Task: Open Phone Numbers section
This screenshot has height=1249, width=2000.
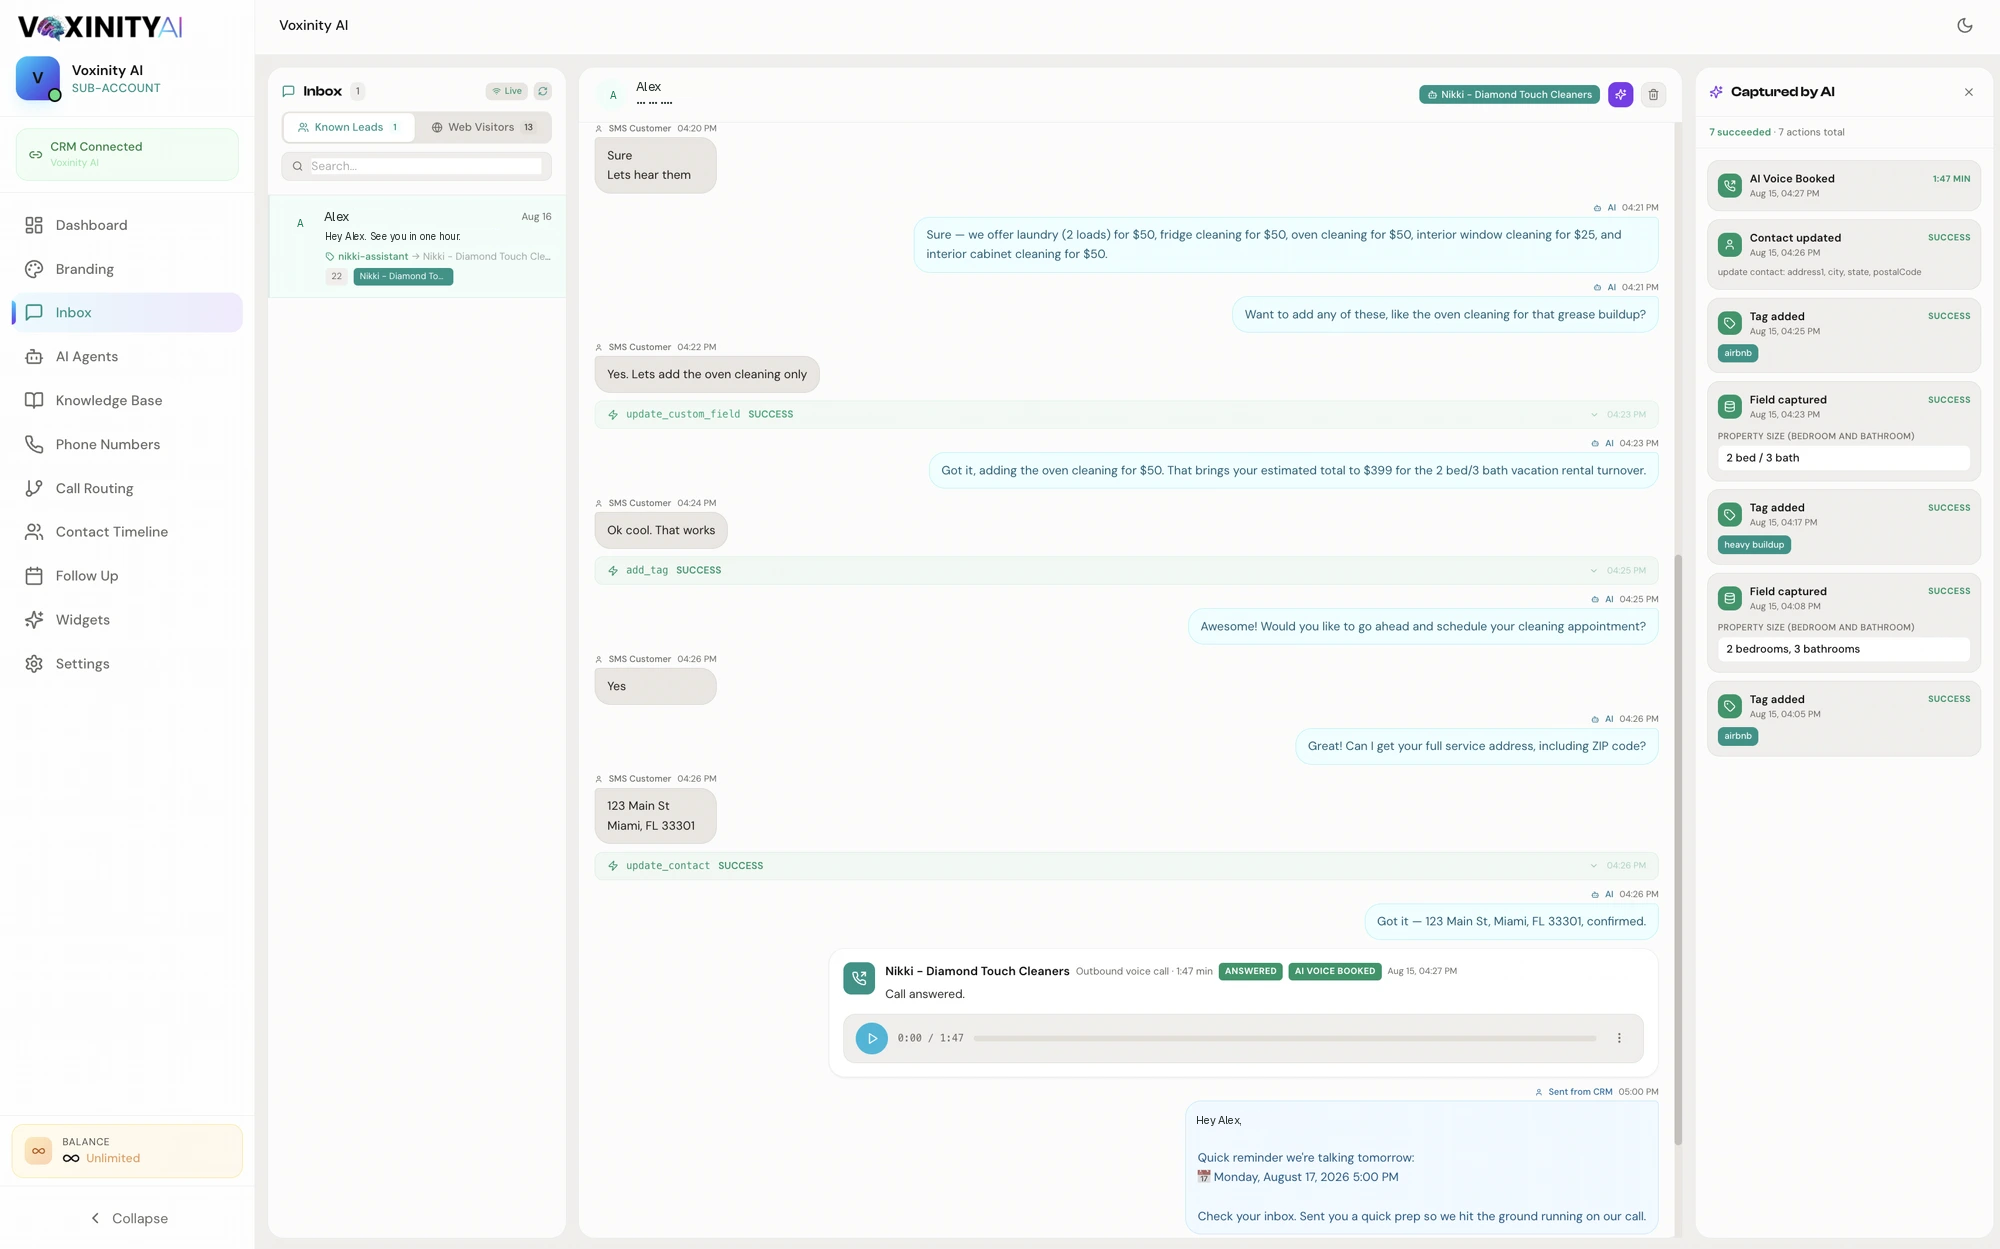Action: coord(127,444)
